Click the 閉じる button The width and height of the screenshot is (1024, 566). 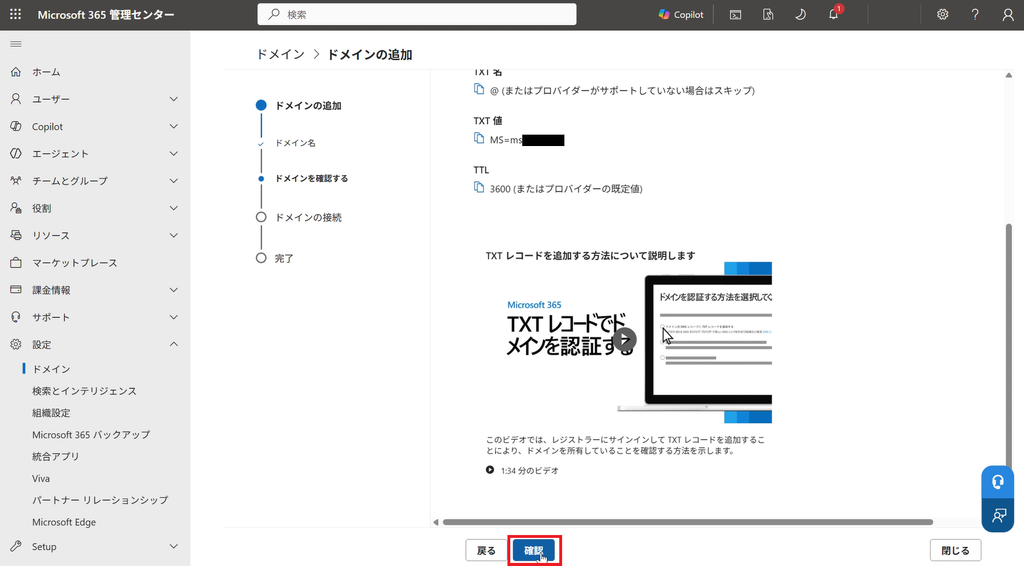(955, 551)
